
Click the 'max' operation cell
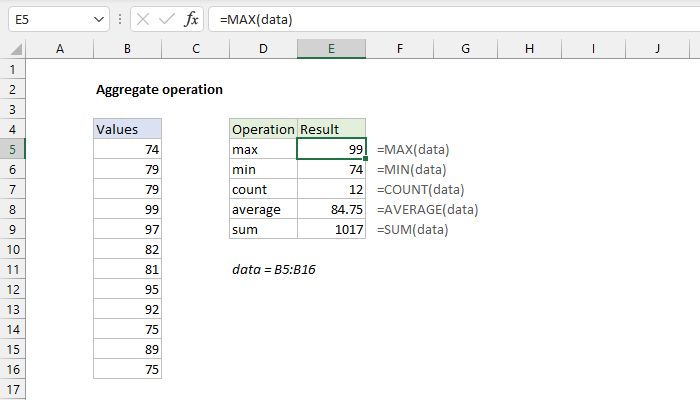263,149
